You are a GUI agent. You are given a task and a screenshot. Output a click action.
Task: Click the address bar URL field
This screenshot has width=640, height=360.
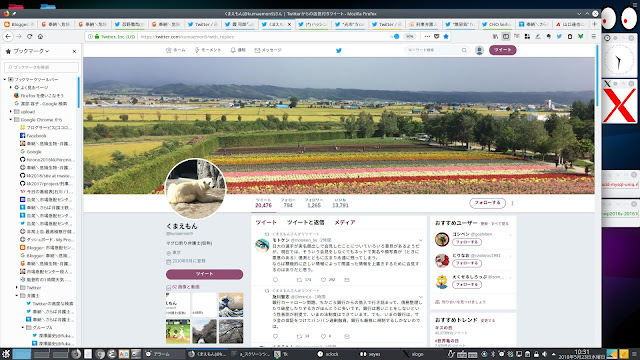261,36
